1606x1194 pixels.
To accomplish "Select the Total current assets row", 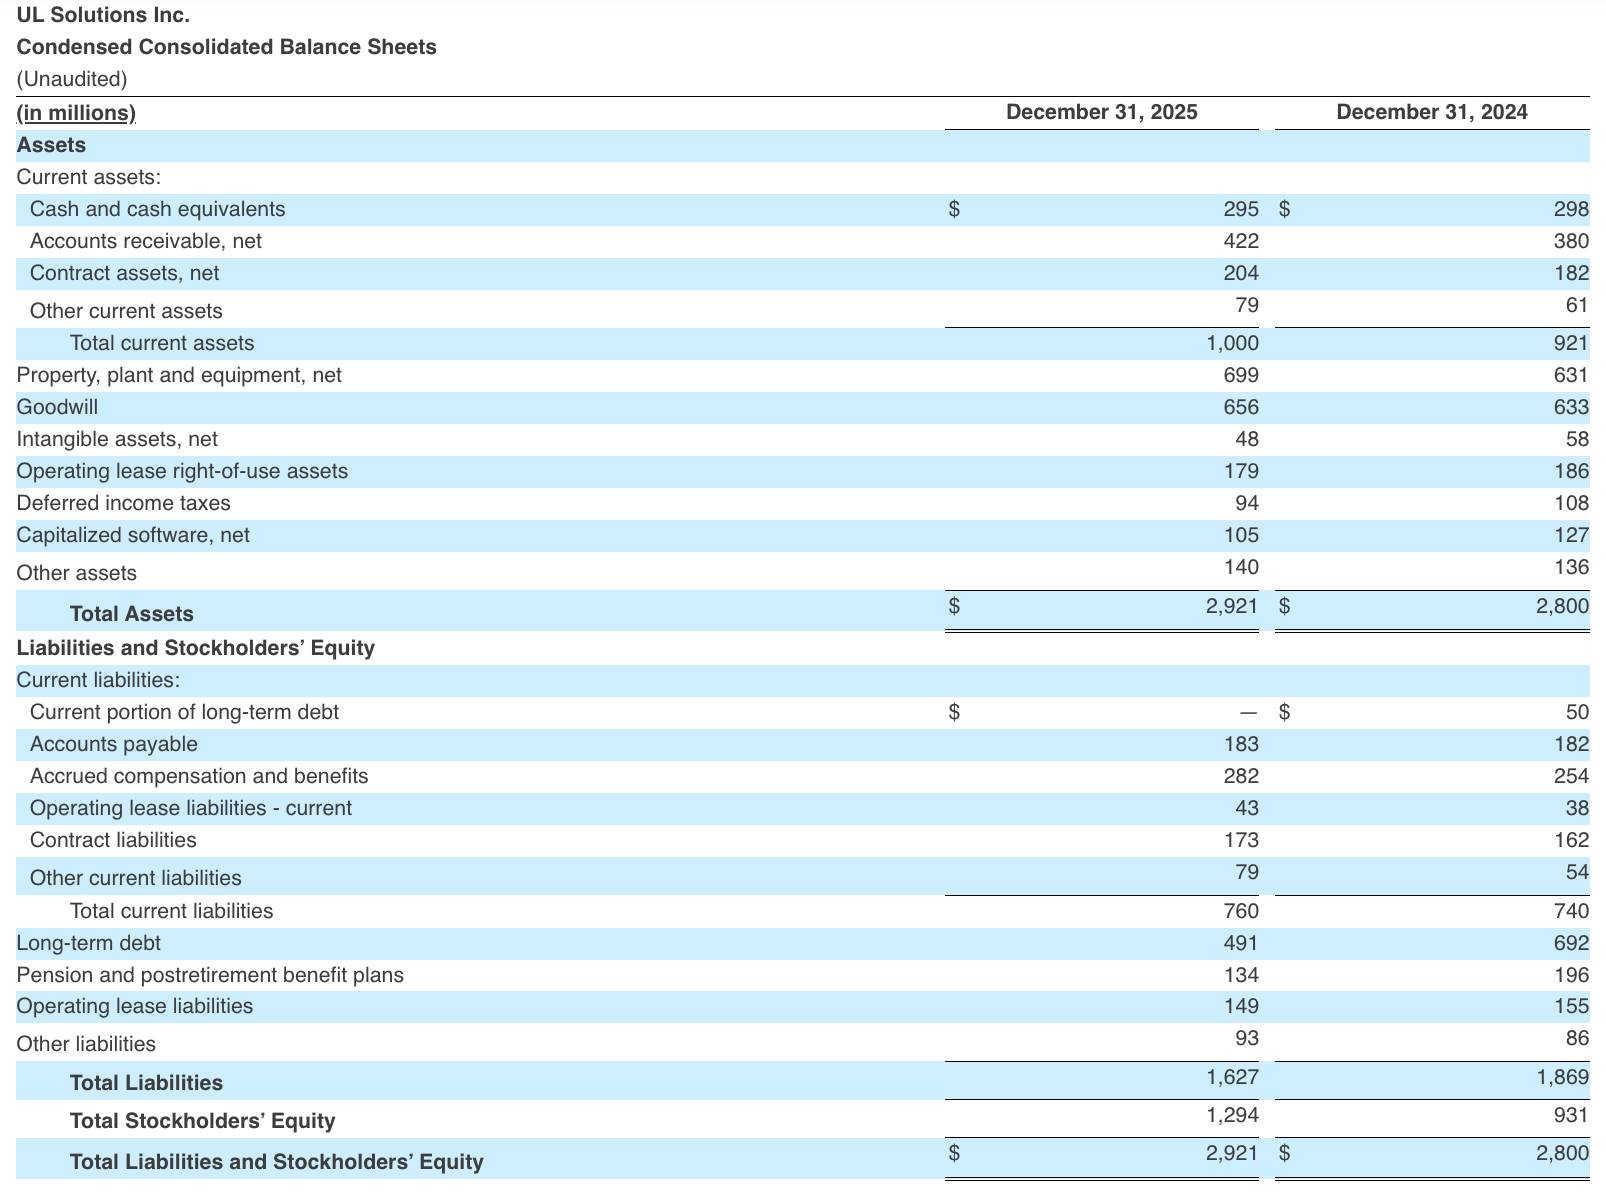I will pyautogui.click(x=162, y=343).
